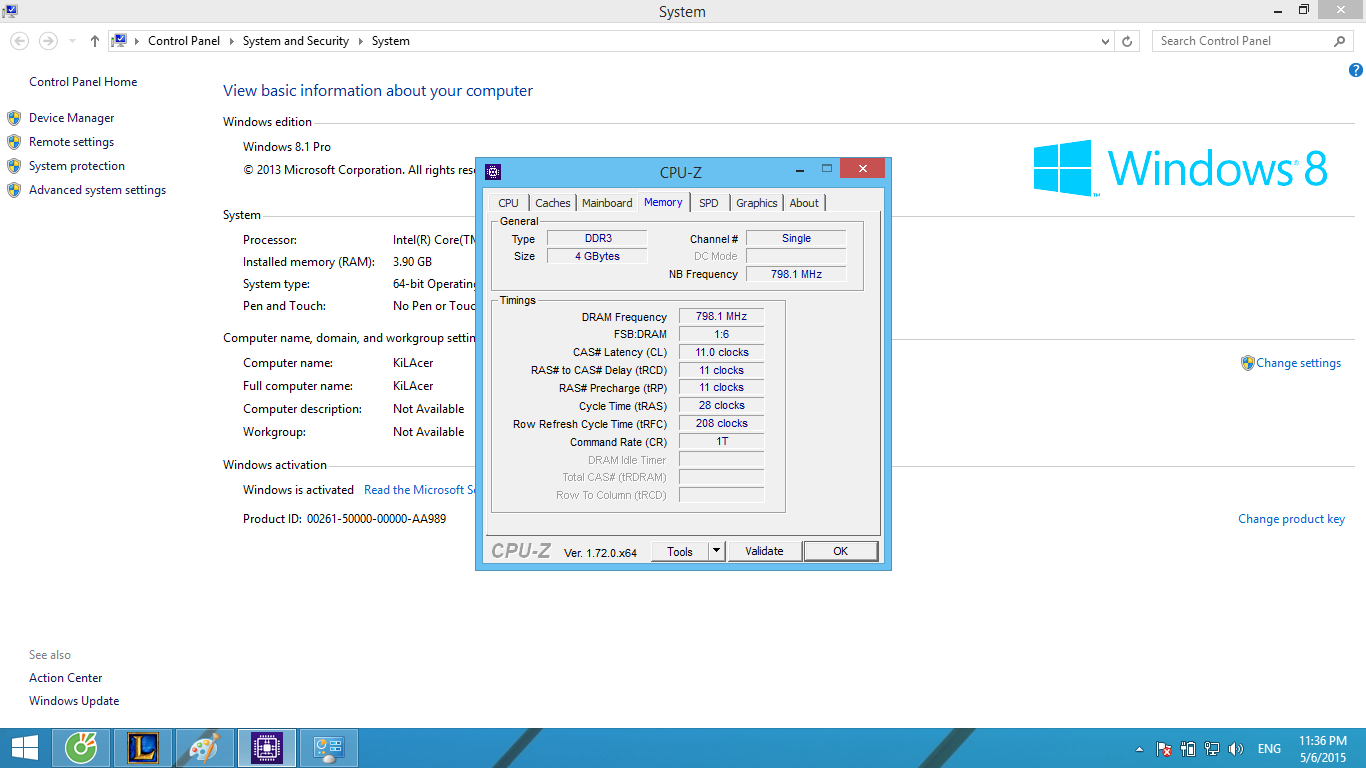The height and width of the screenshot is (768, 1366).
Task: Open Device Manager from sidebar
Action: point(71,118)
